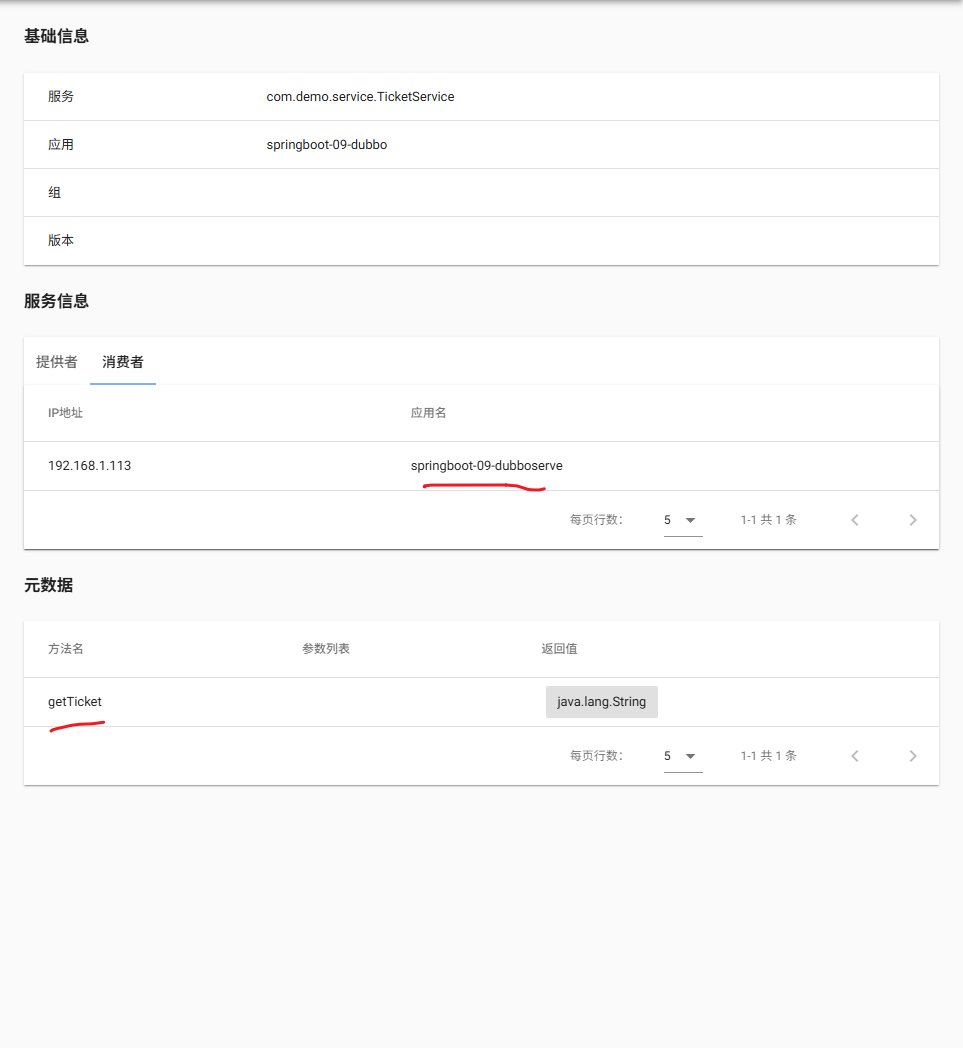
Task: Click '1-1 共 1 条' in 元数据 table
Action: pyautogui.click(x=769, y=756)
